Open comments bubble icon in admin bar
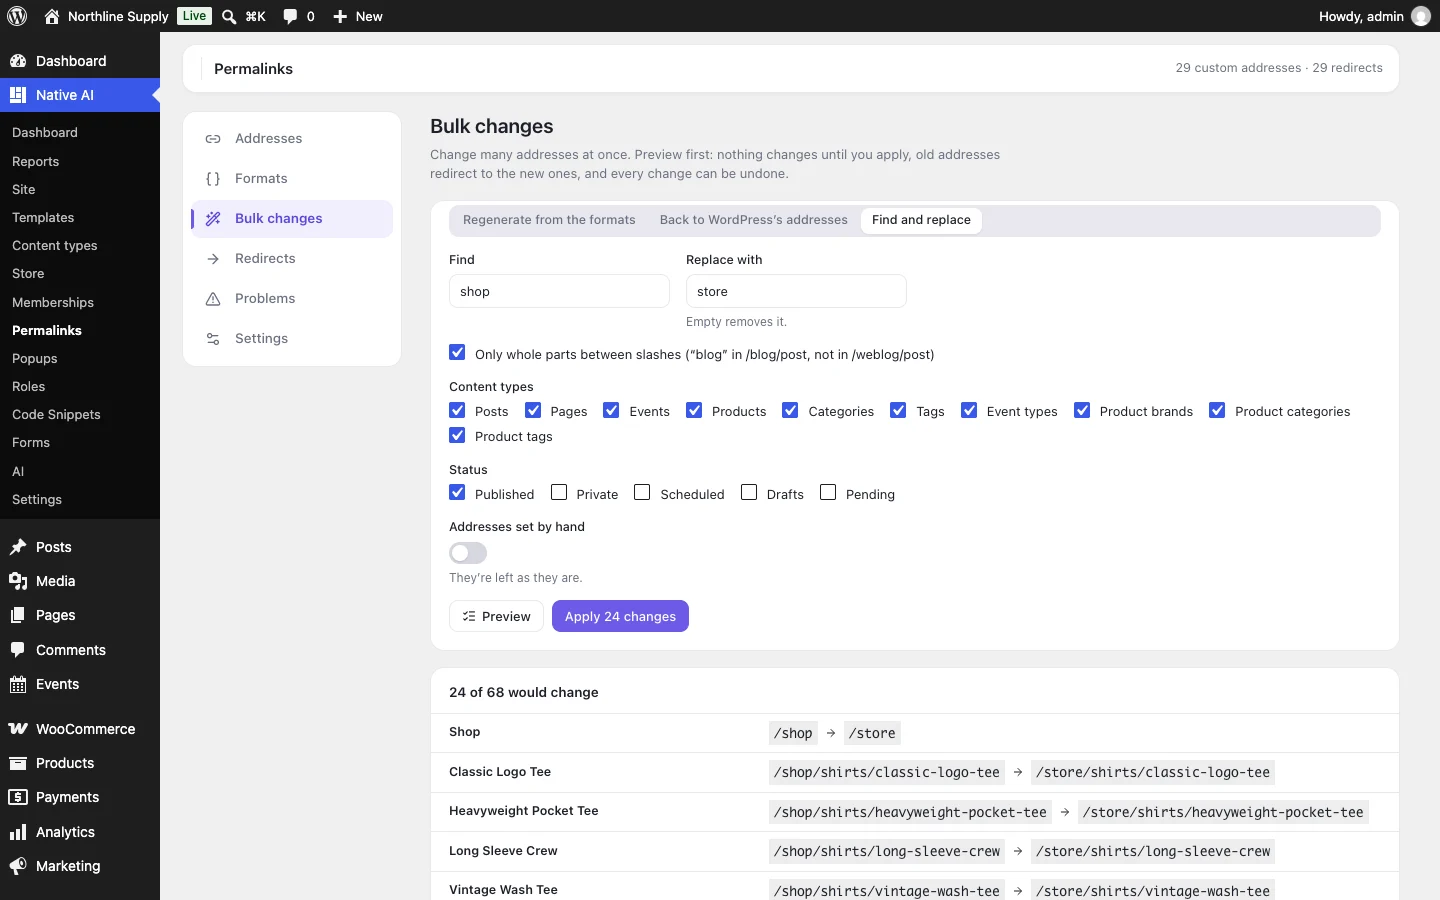 click(x=290, y=16)
